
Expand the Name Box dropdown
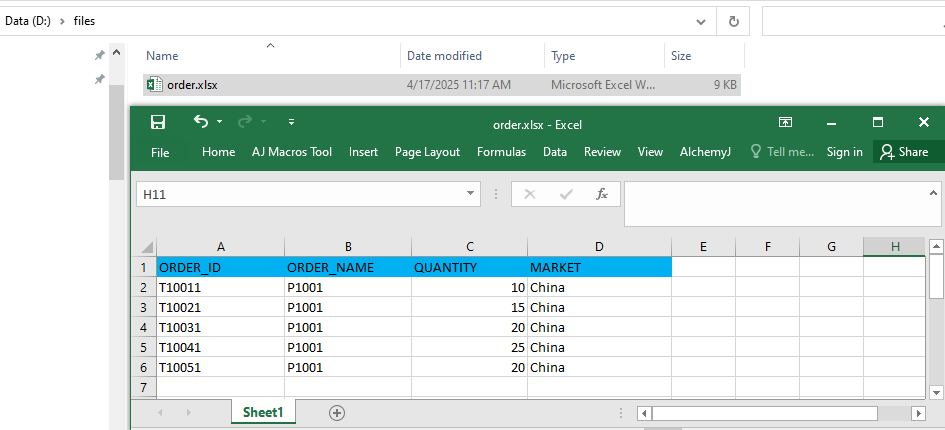(472, 194)
